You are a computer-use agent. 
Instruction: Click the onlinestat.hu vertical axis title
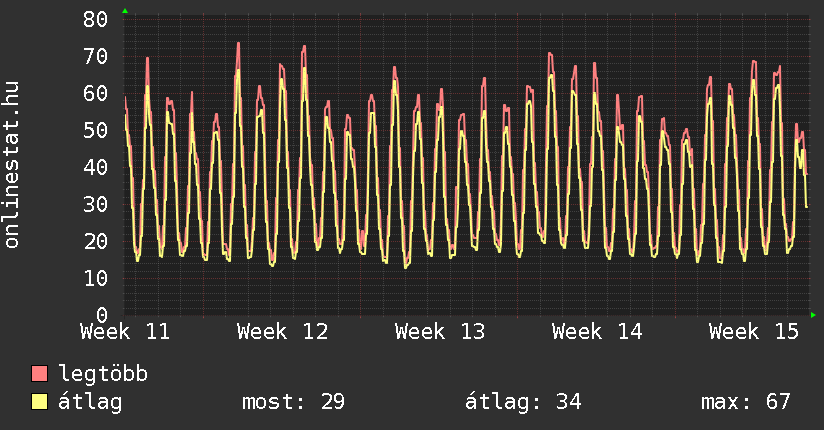click(x=12, y=165)
